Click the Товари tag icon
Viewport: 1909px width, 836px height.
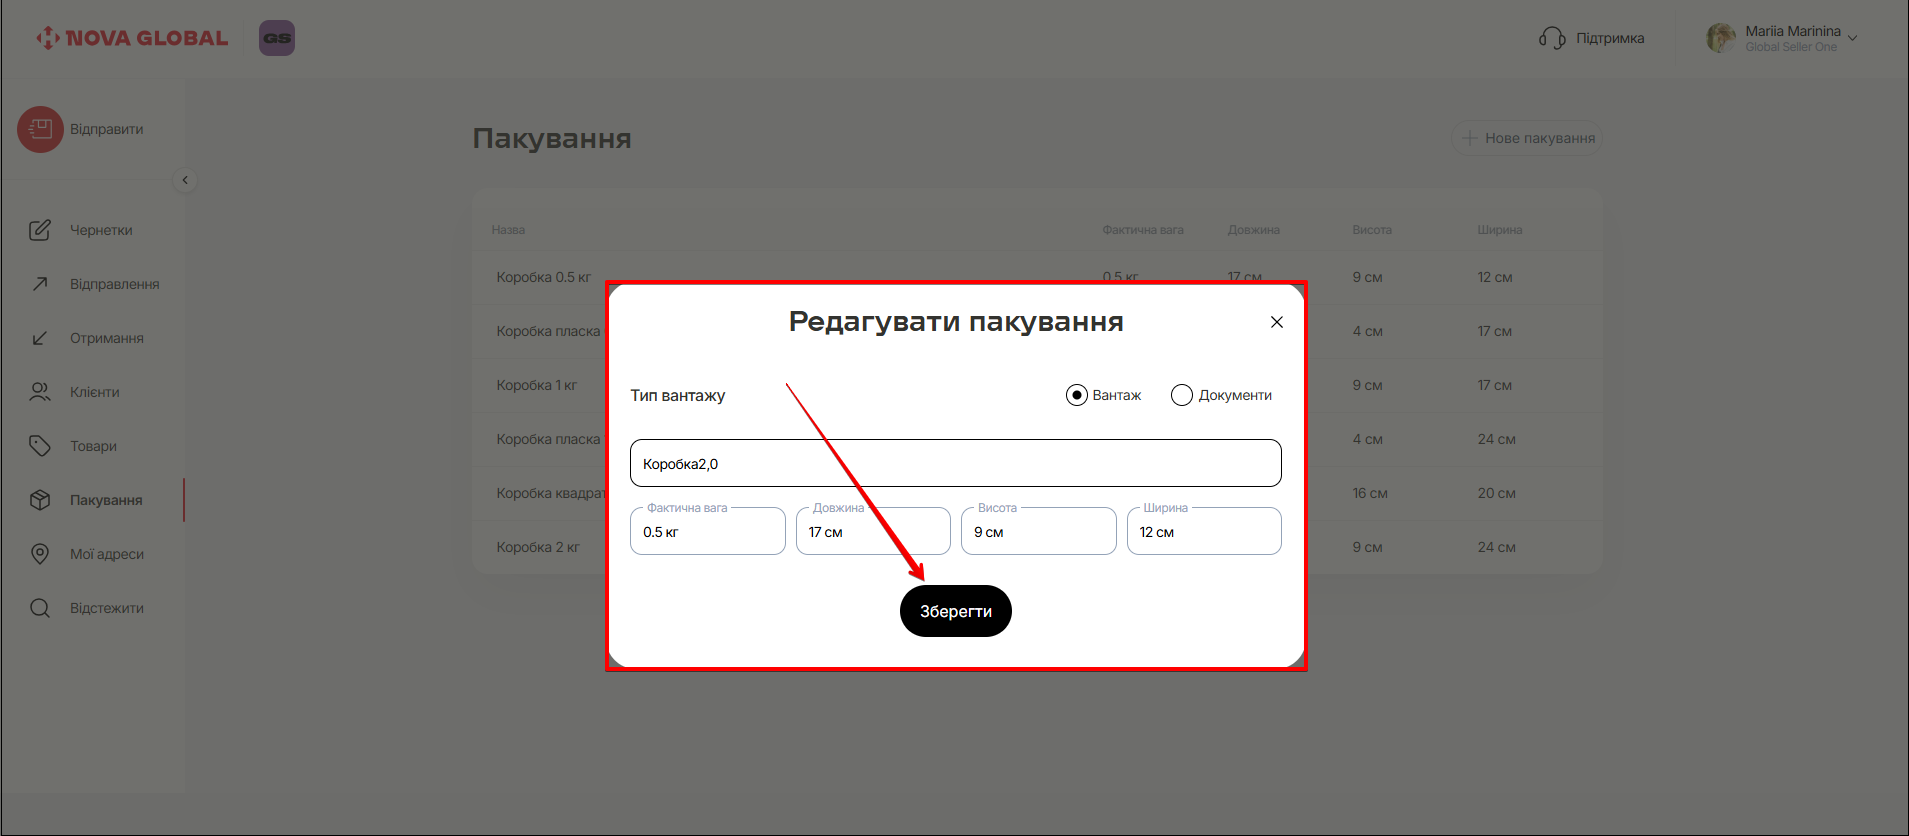[x=40, y=446]
